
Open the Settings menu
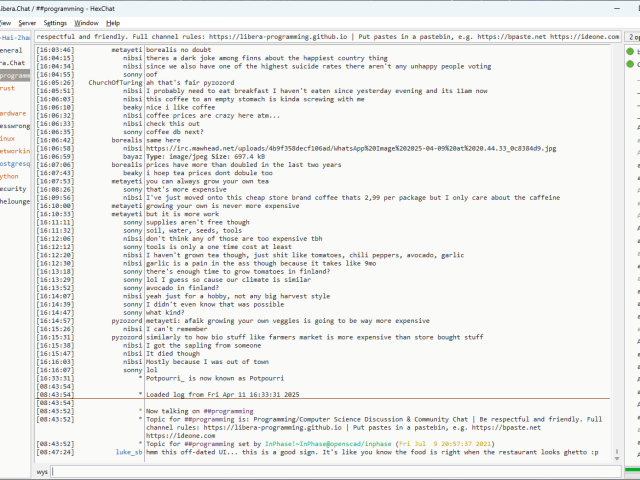pos(56,22)
